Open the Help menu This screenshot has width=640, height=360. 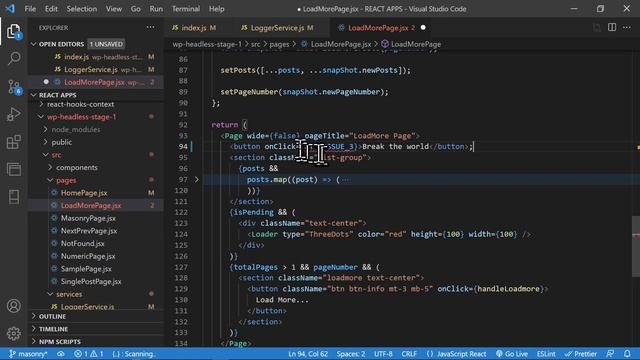(x=216, y=9)
